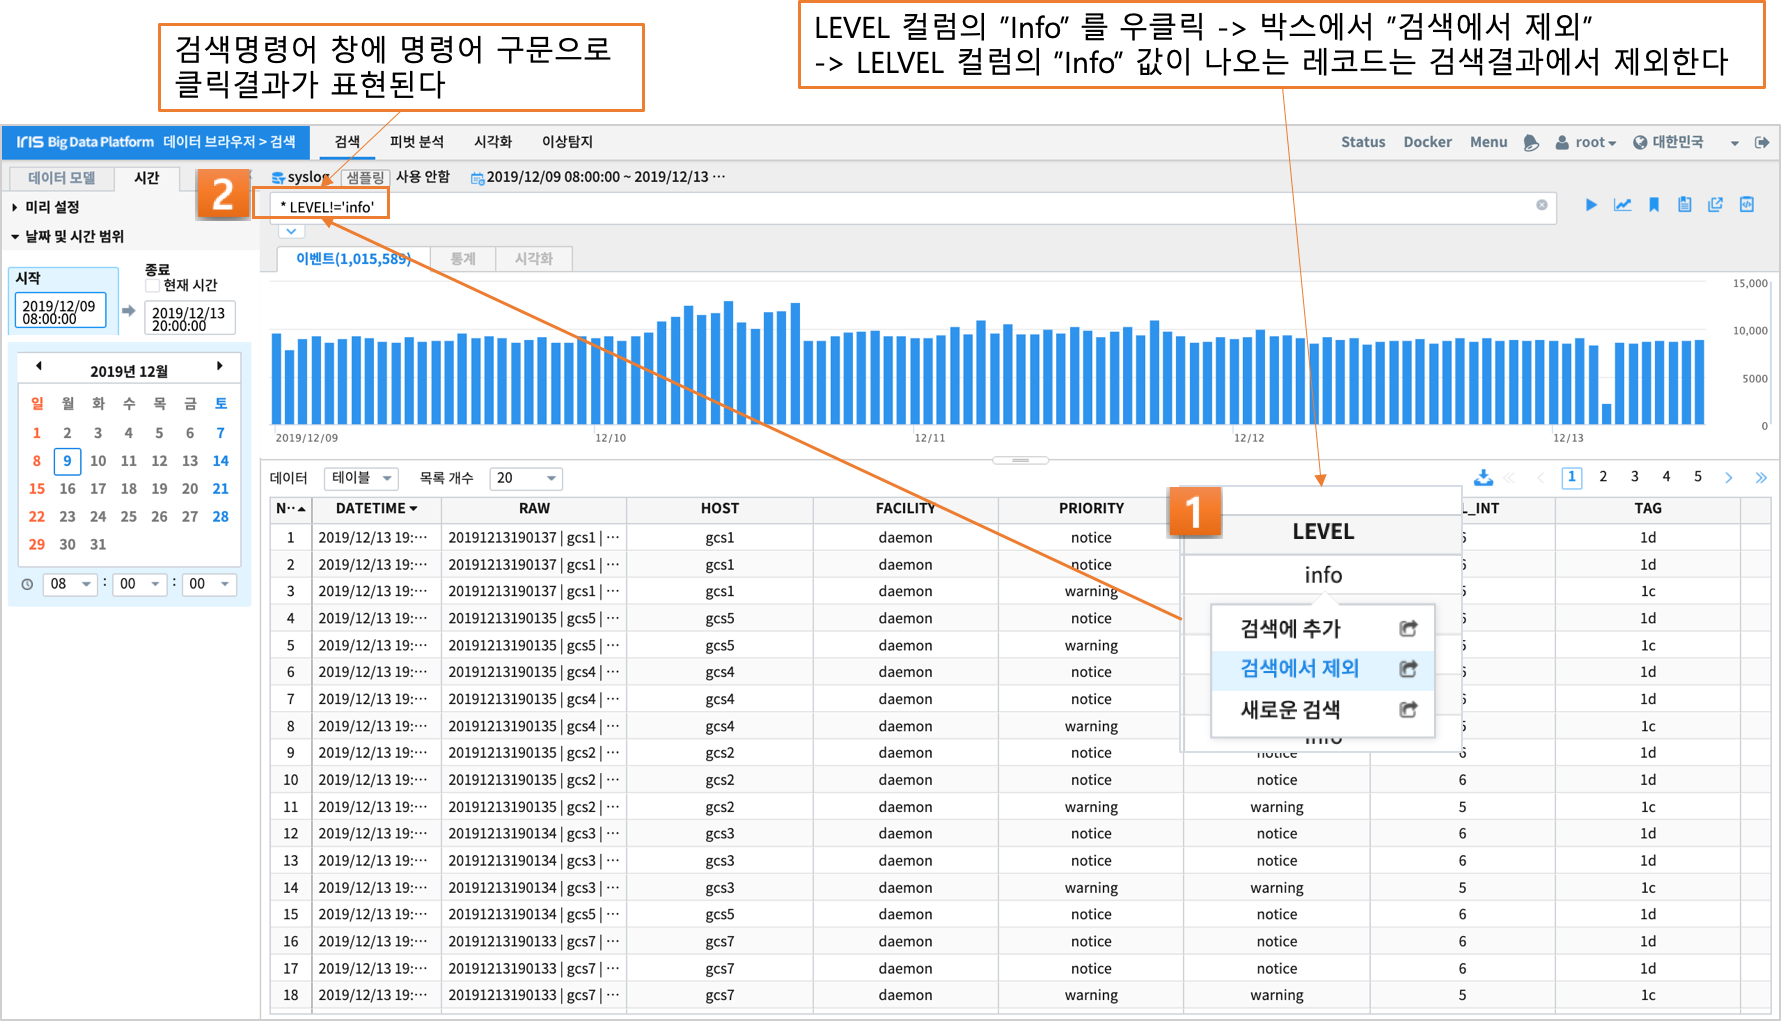This screenshot has height=1021, width=1781.
Task: Click the 샘플링 button
Action: click(x=365, y=178)
